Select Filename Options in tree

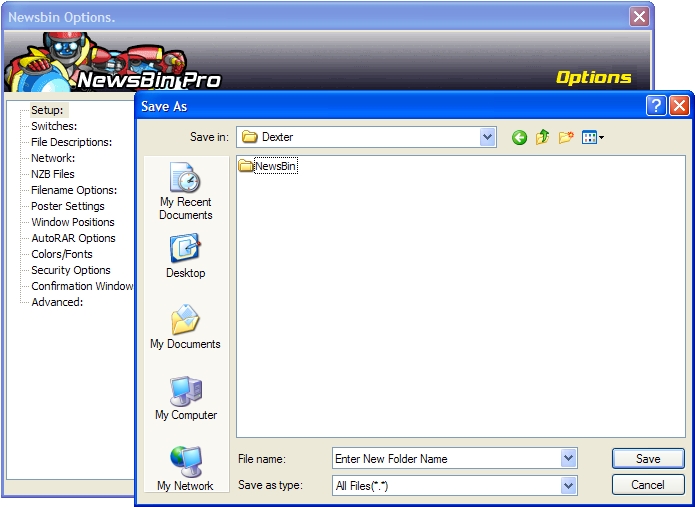point(74,190)
